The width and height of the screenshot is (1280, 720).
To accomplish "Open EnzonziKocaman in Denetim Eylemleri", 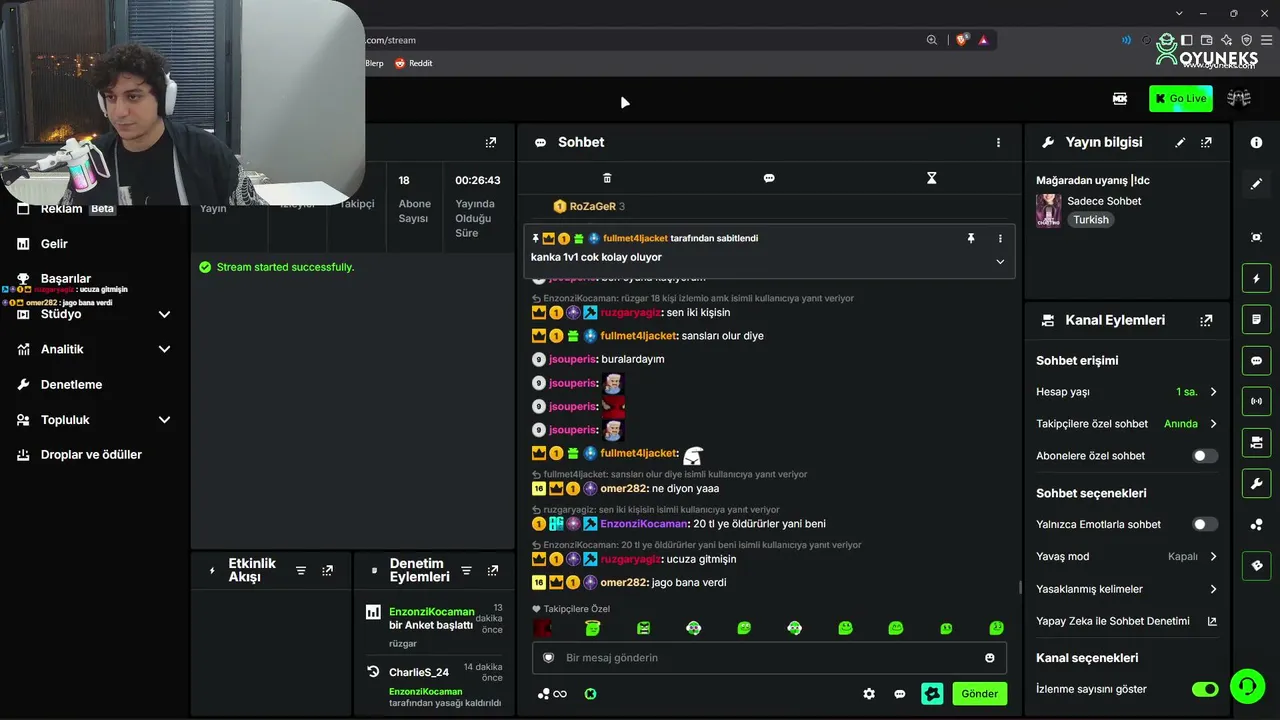I will pos(432,612).
